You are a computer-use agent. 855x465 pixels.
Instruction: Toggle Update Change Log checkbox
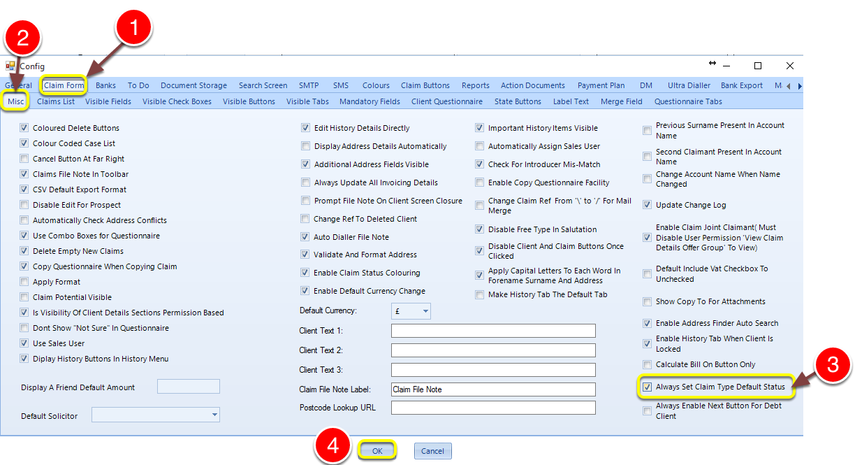647,205
